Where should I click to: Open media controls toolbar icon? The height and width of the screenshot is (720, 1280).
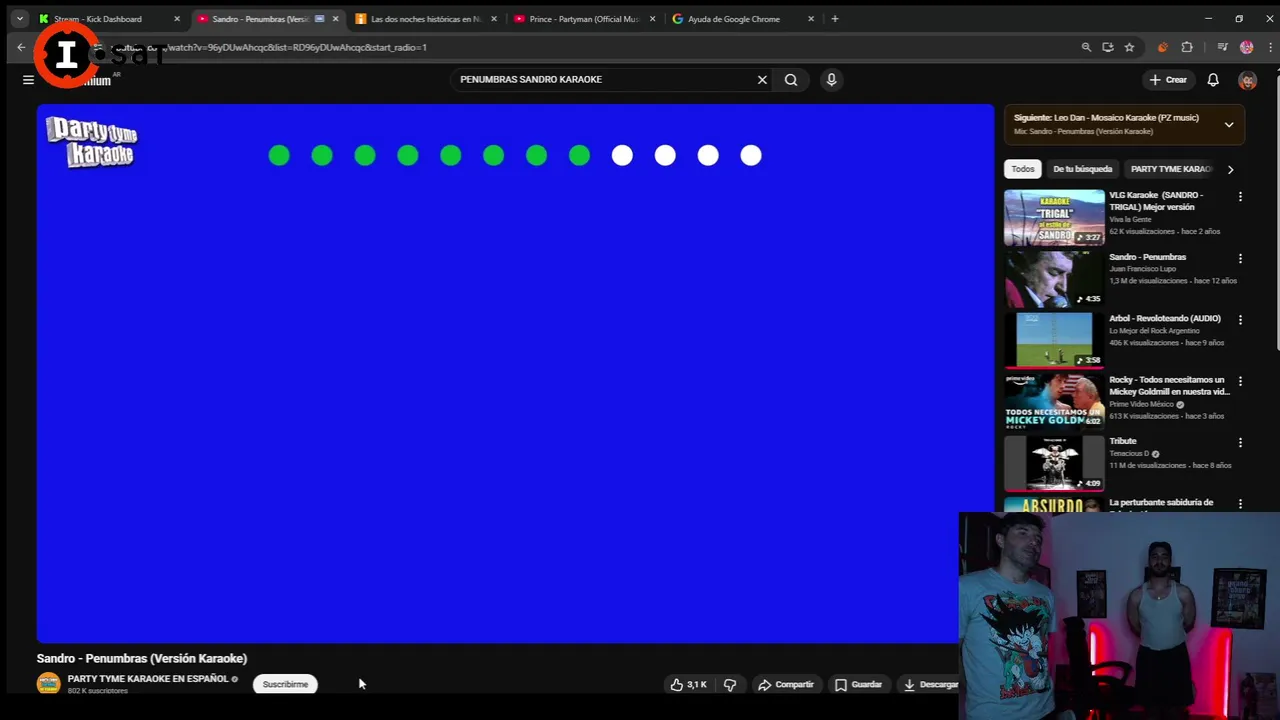pos(1222,47)
